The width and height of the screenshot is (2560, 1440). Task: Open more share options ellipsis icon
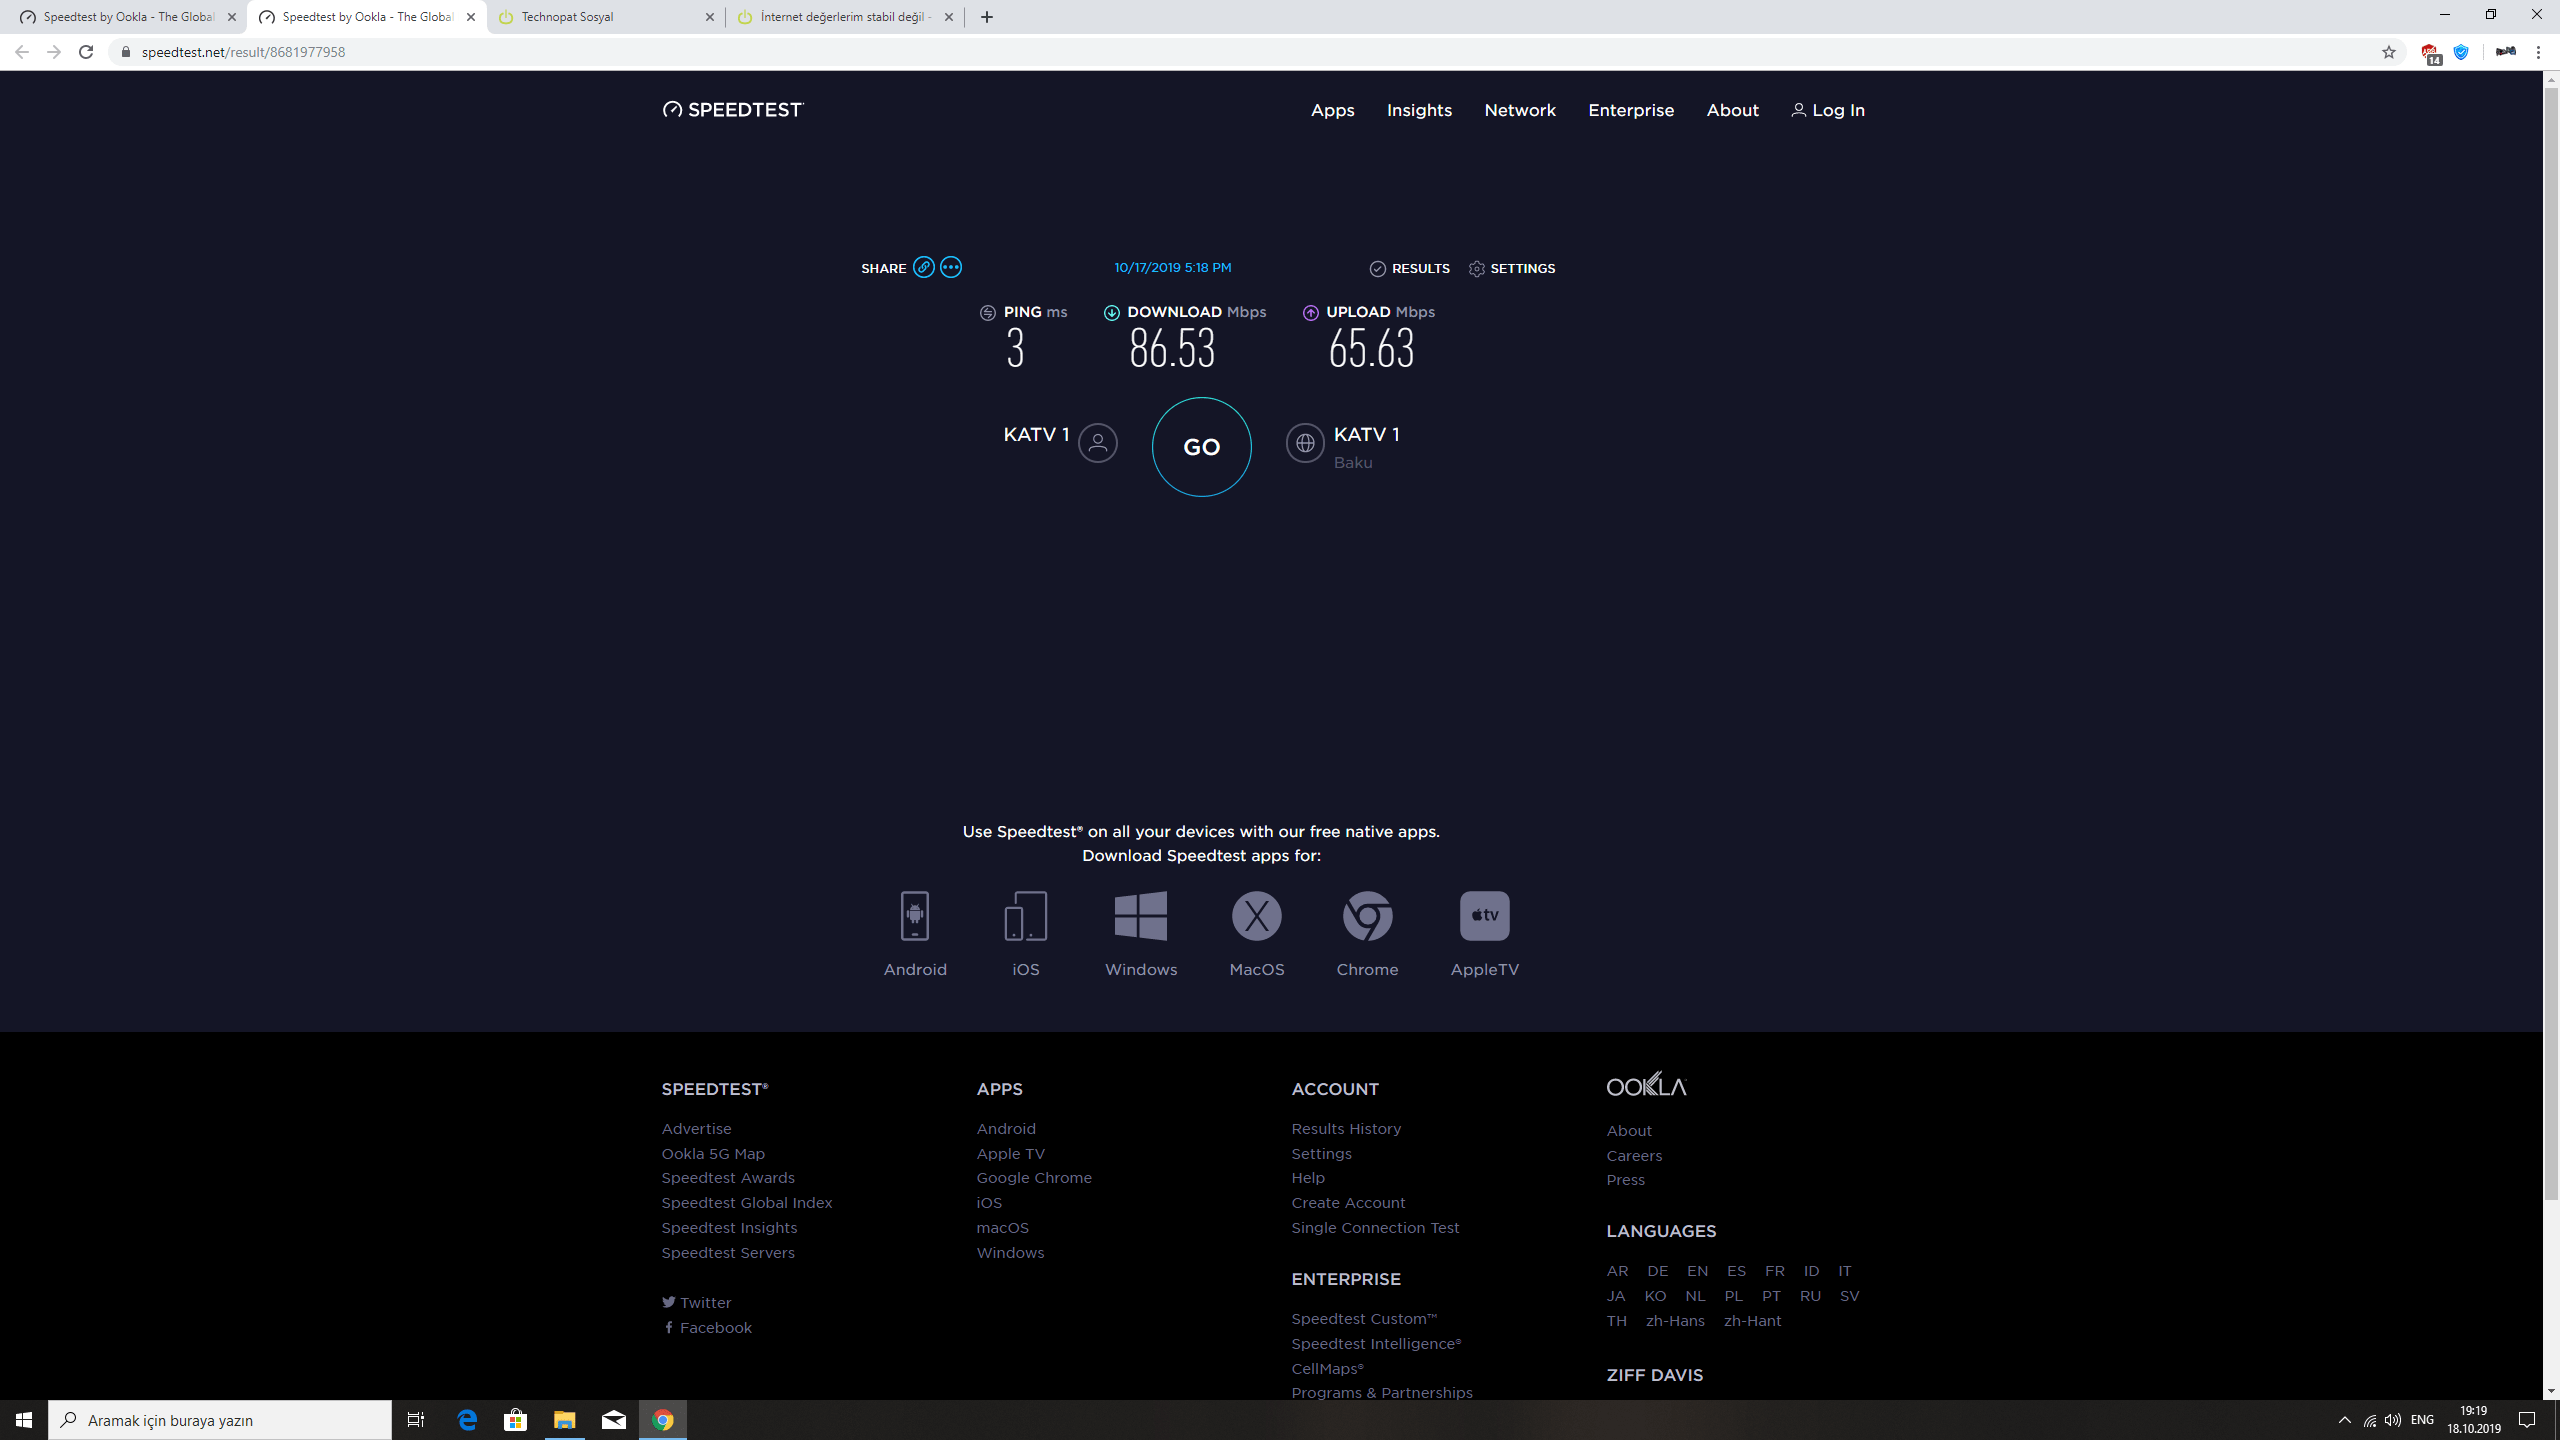(951, 267)
